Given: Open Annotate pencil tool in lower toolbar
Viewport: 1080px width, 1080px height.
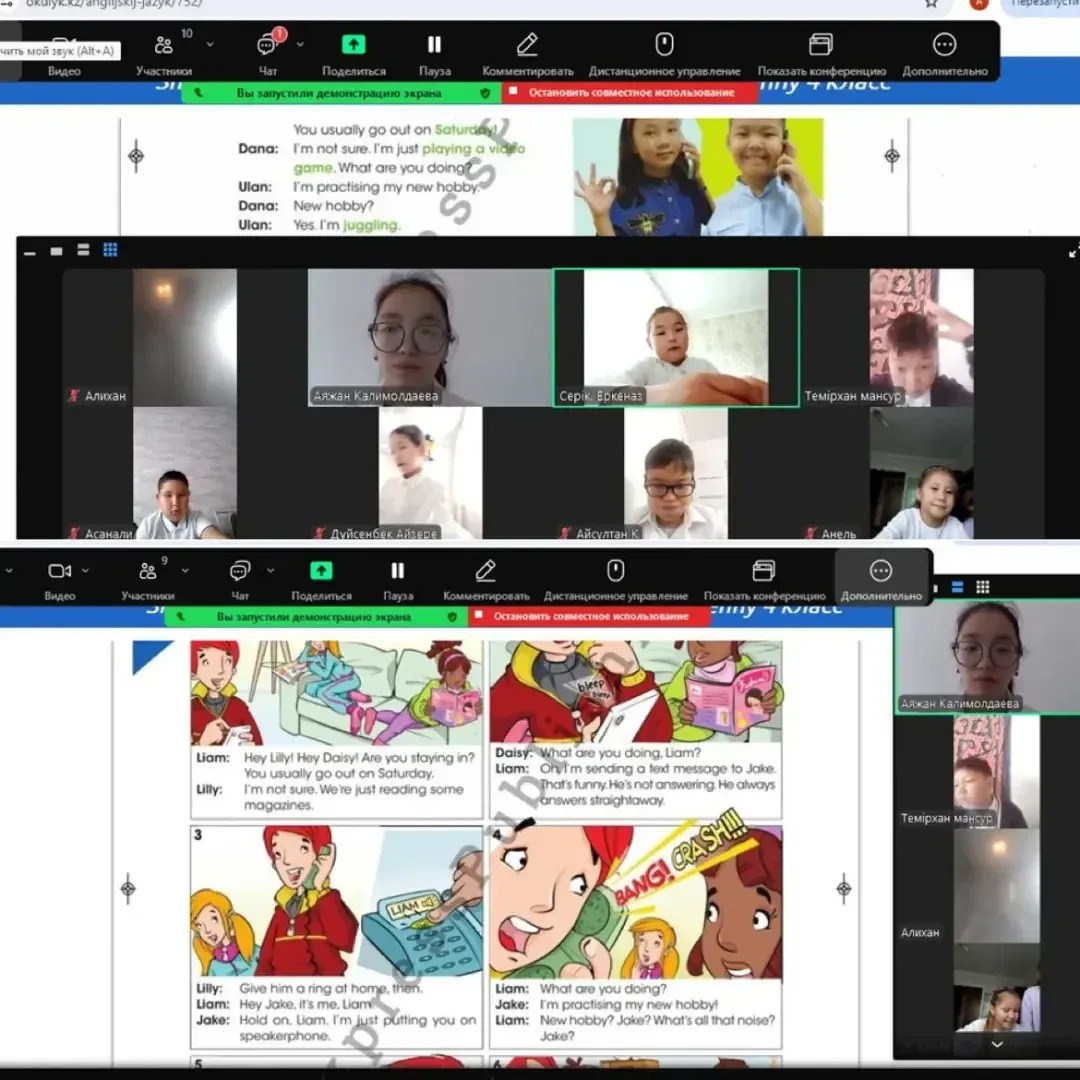Looking at the screenshot, I should click(486, 571).
